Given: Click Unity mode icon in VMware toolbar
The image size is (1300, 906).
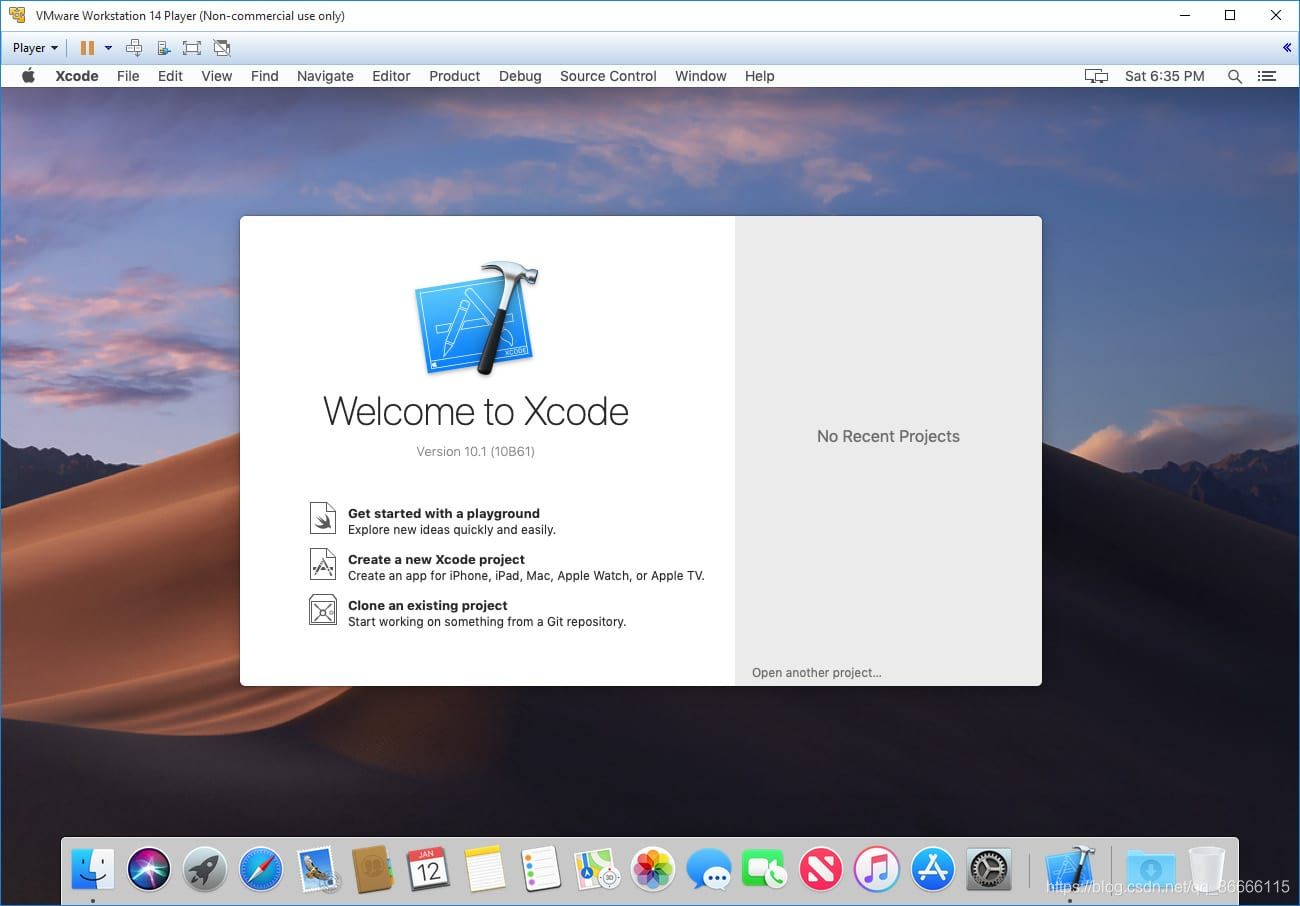Looking at the screenshot, I should tap(219, 47).
